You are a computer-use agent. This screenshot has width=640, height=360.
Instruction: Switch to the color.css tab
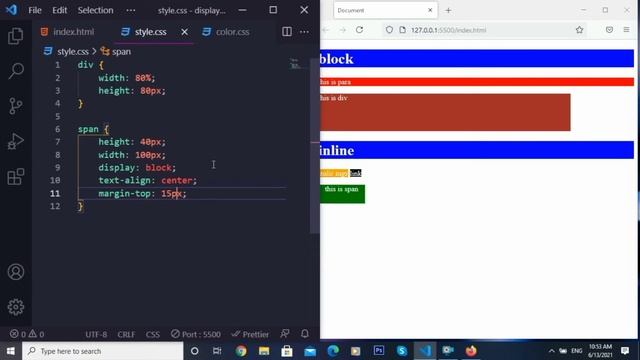tap(227, 31)
